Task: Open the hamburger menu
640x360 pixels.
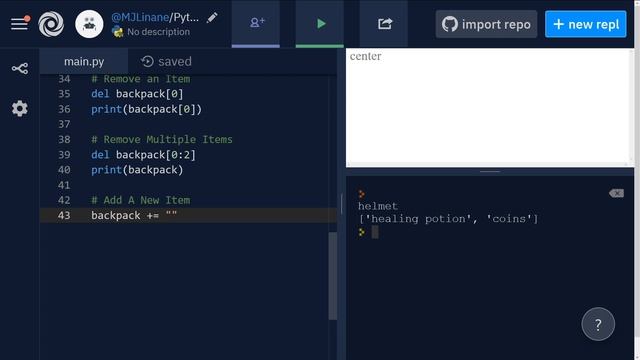Action: [x=19, y=24]
